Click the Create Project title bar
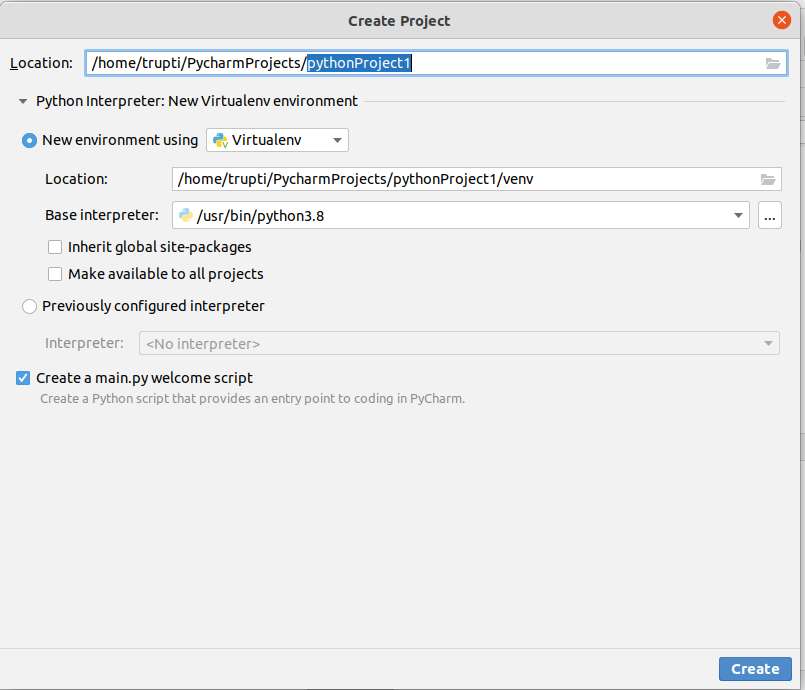This screenshot has height=690, width=805. 399,20
